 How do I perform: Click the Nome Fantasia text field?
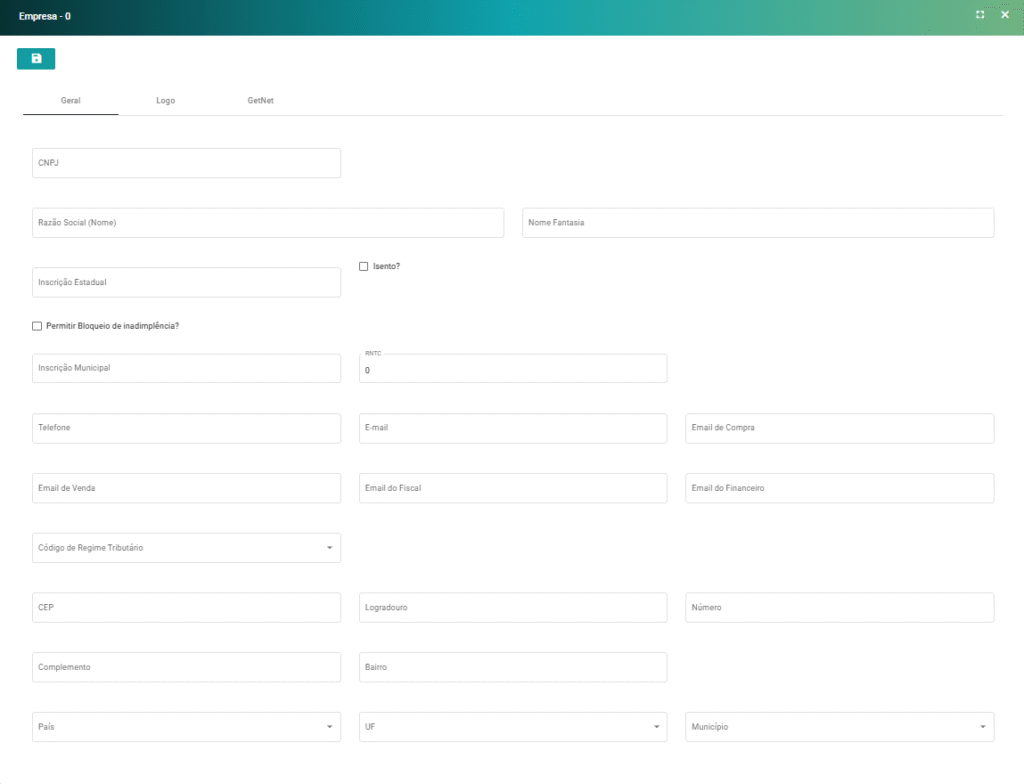[757, 223]
